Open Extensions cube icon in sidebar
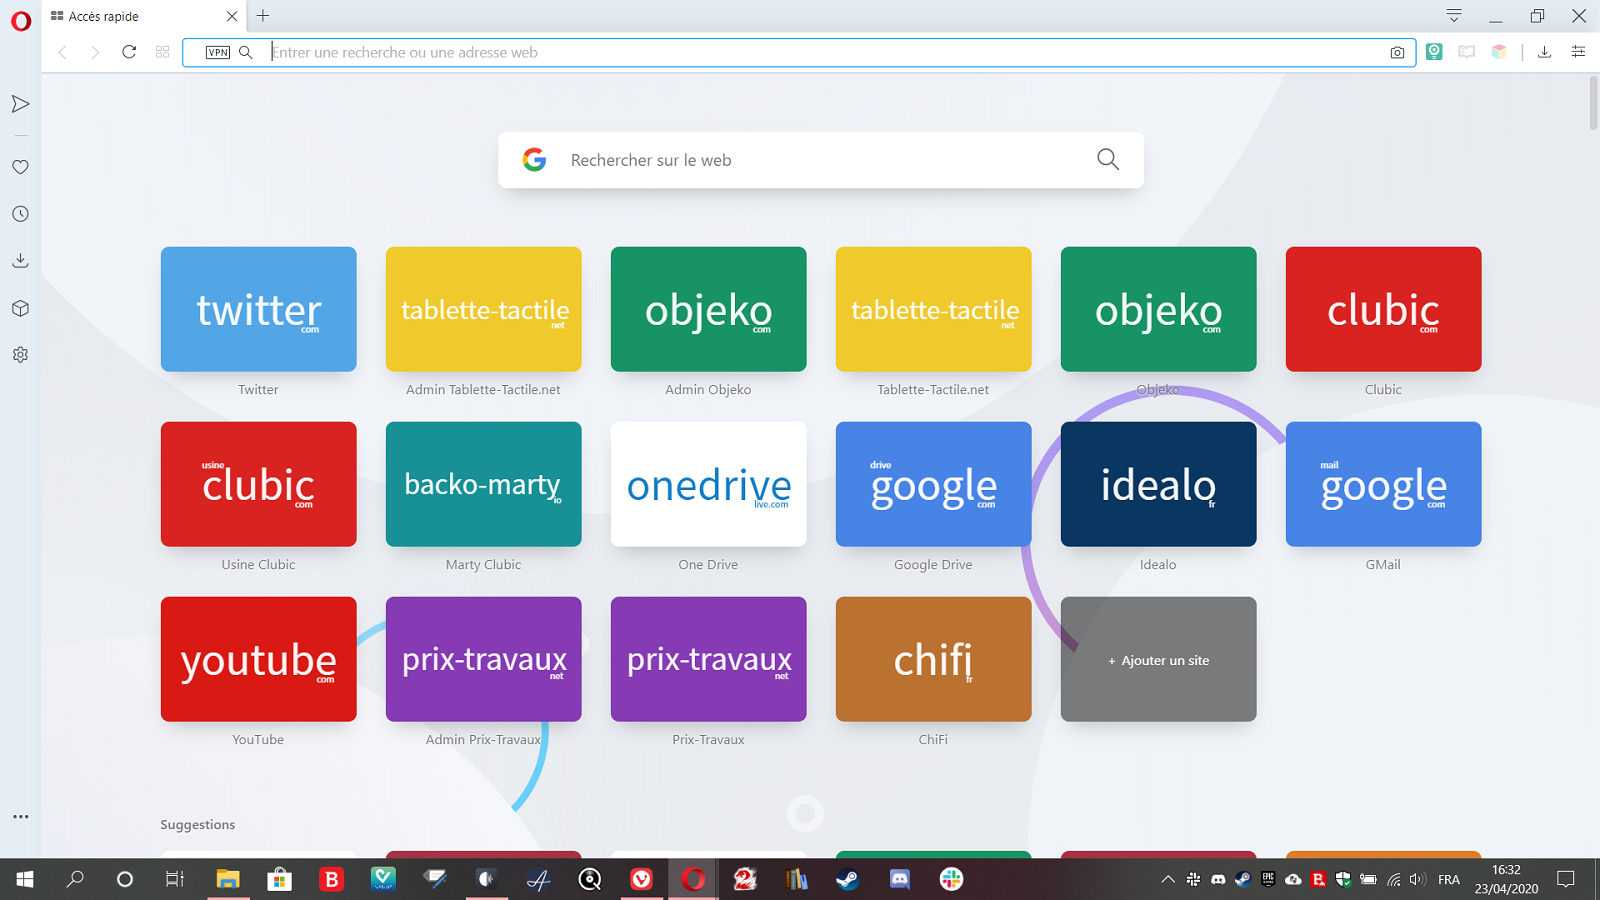1600x900 pixels. pyautogui.click(x=20, y=308)
